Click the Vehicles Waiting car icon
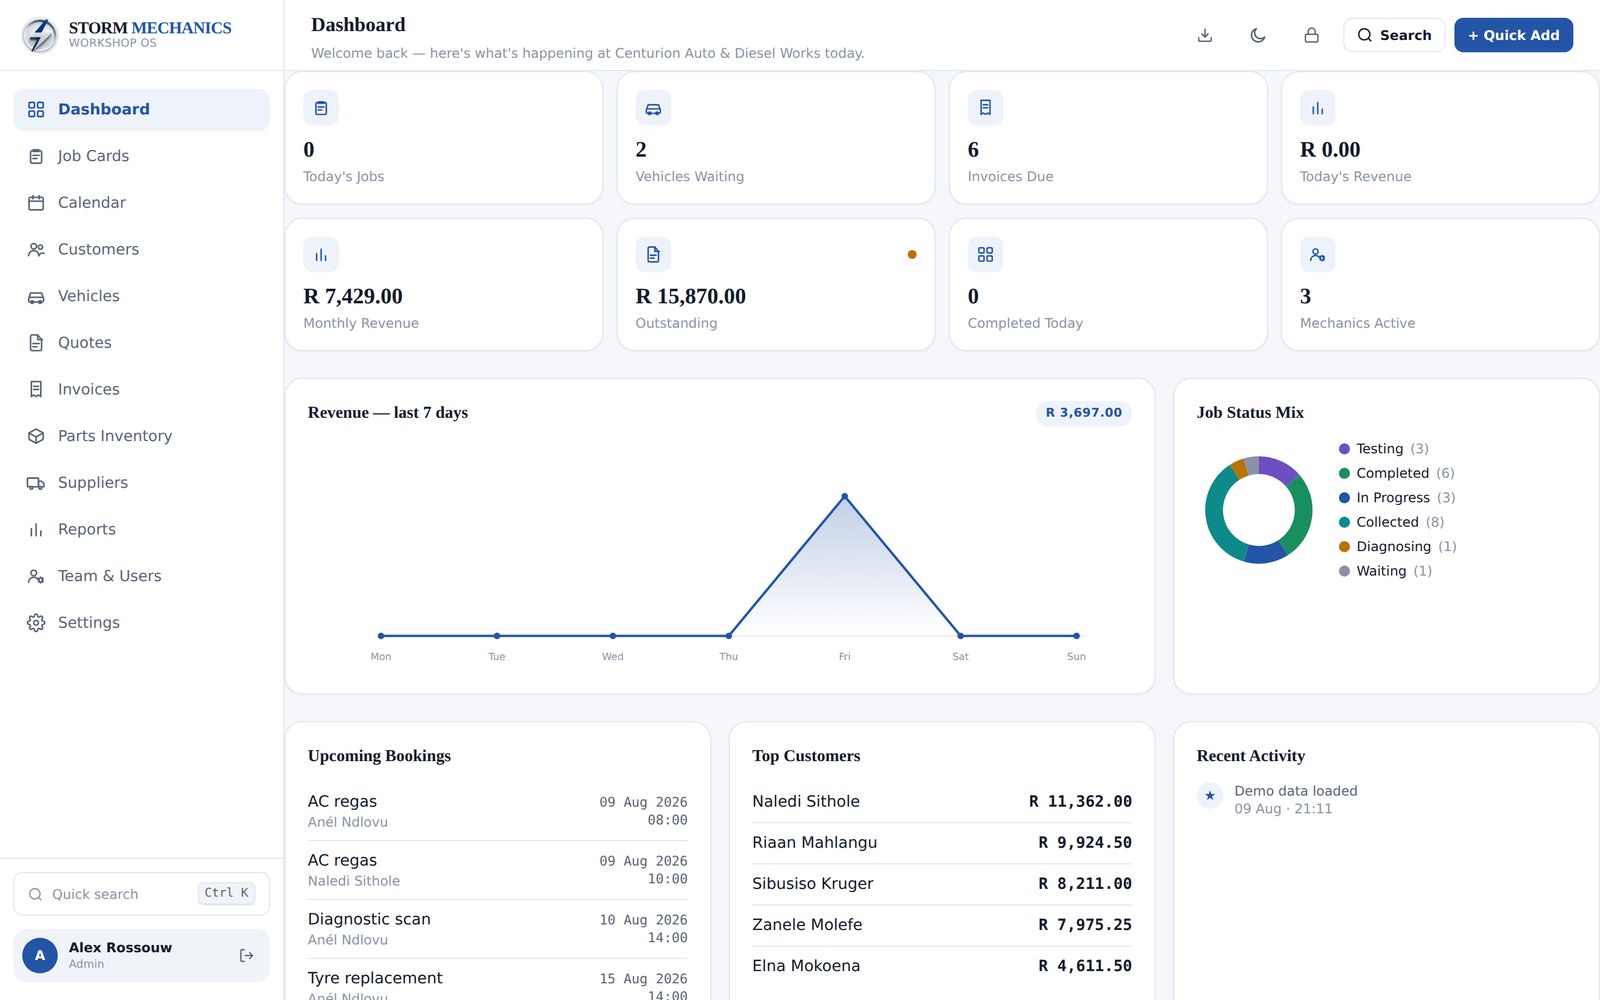 [x=653, y=108]
